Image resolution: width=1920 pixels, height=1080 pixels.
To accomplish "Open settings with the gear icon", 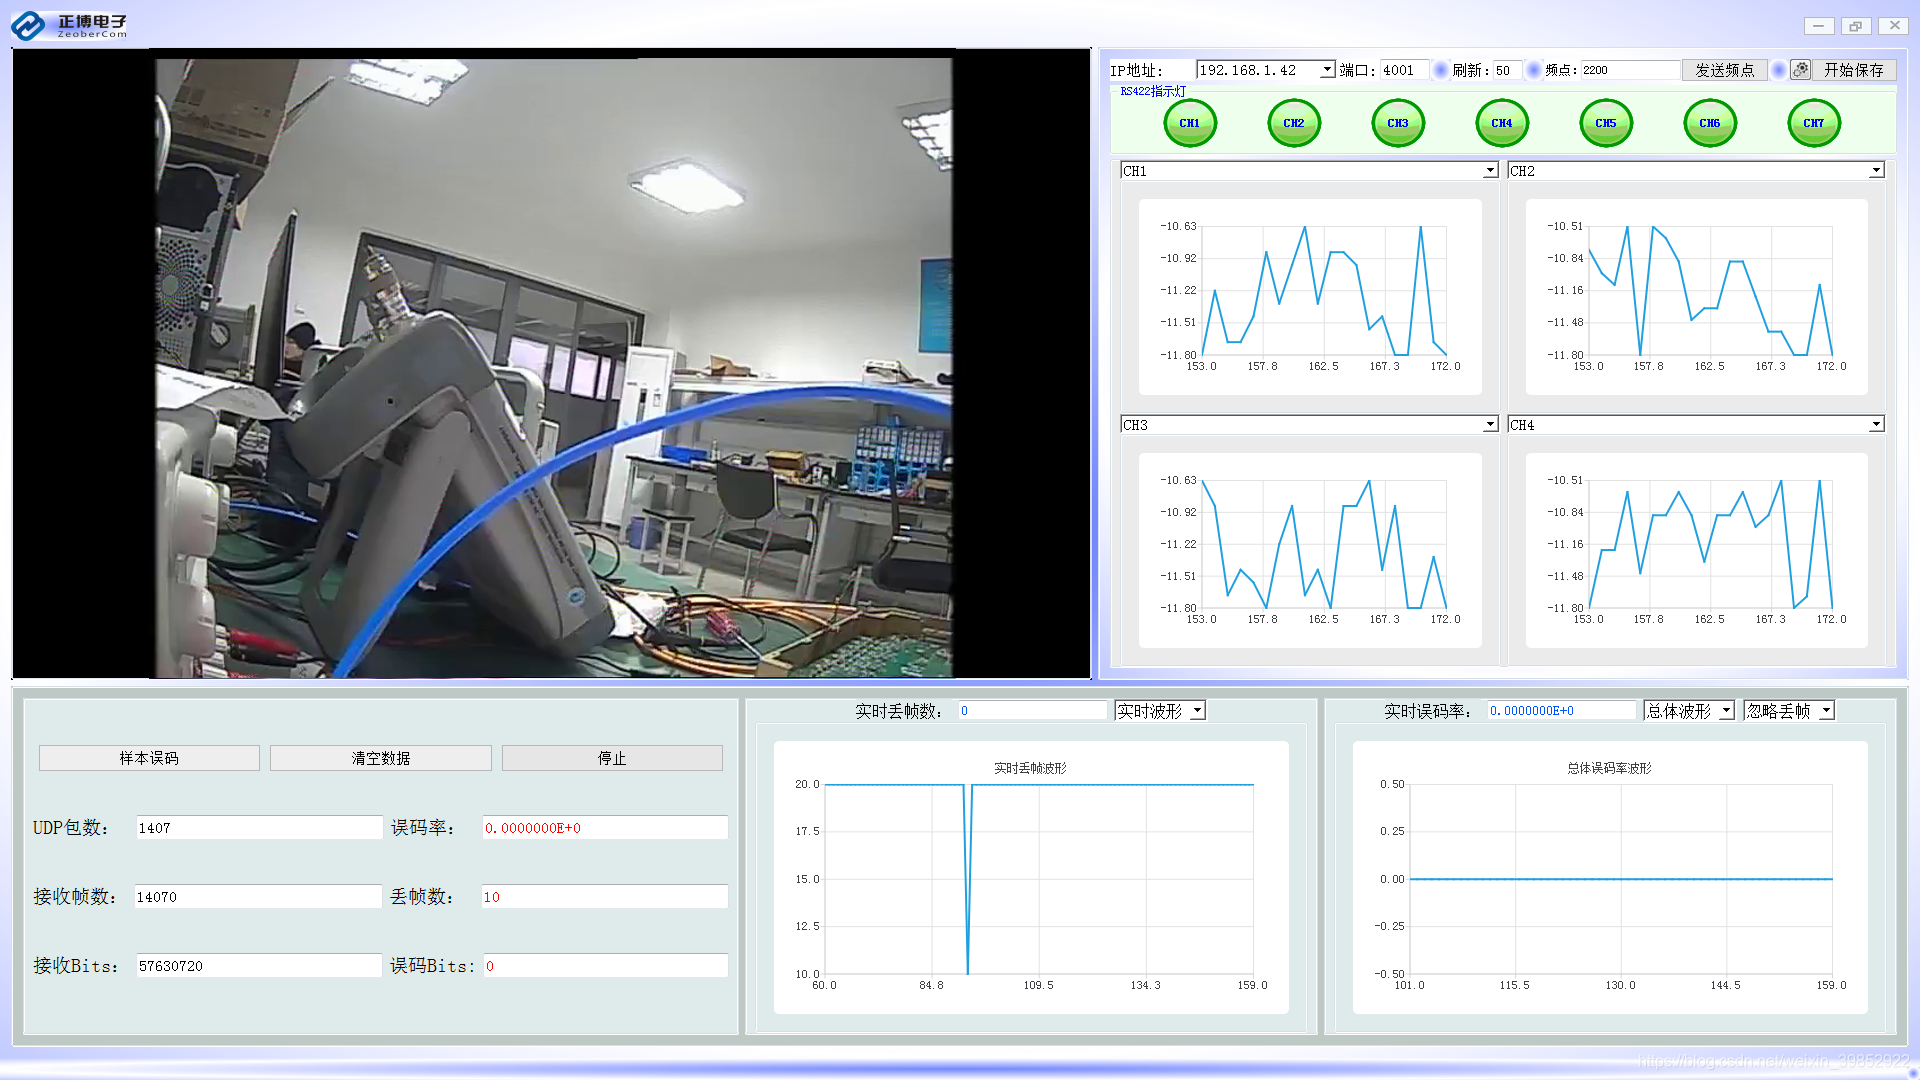I will coord(1800,70).
